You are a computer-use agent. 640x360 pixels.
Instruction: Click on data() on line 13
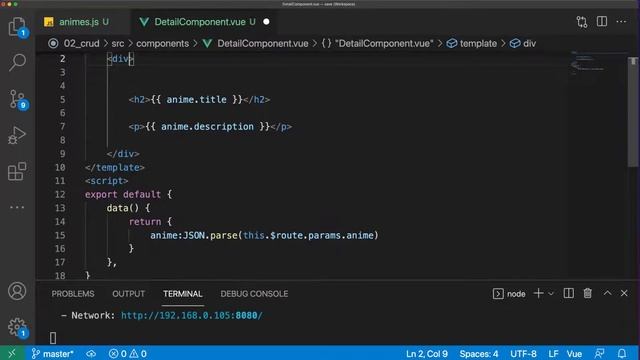pyautogui.click(x=123, y=208)
